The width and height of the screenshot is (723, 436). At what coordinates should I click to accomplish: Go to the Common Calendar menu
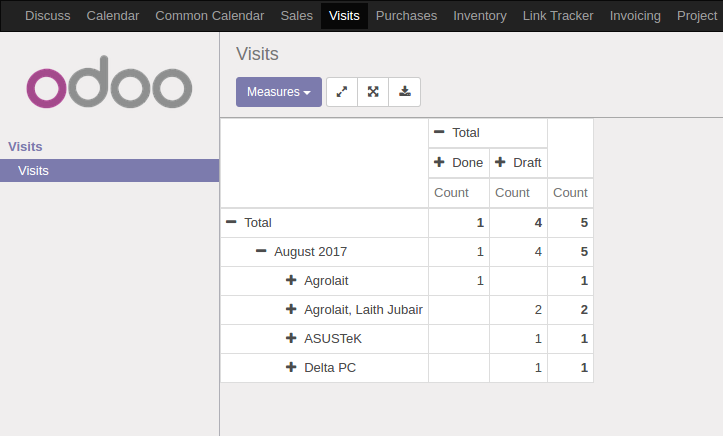tap(209, 16)
